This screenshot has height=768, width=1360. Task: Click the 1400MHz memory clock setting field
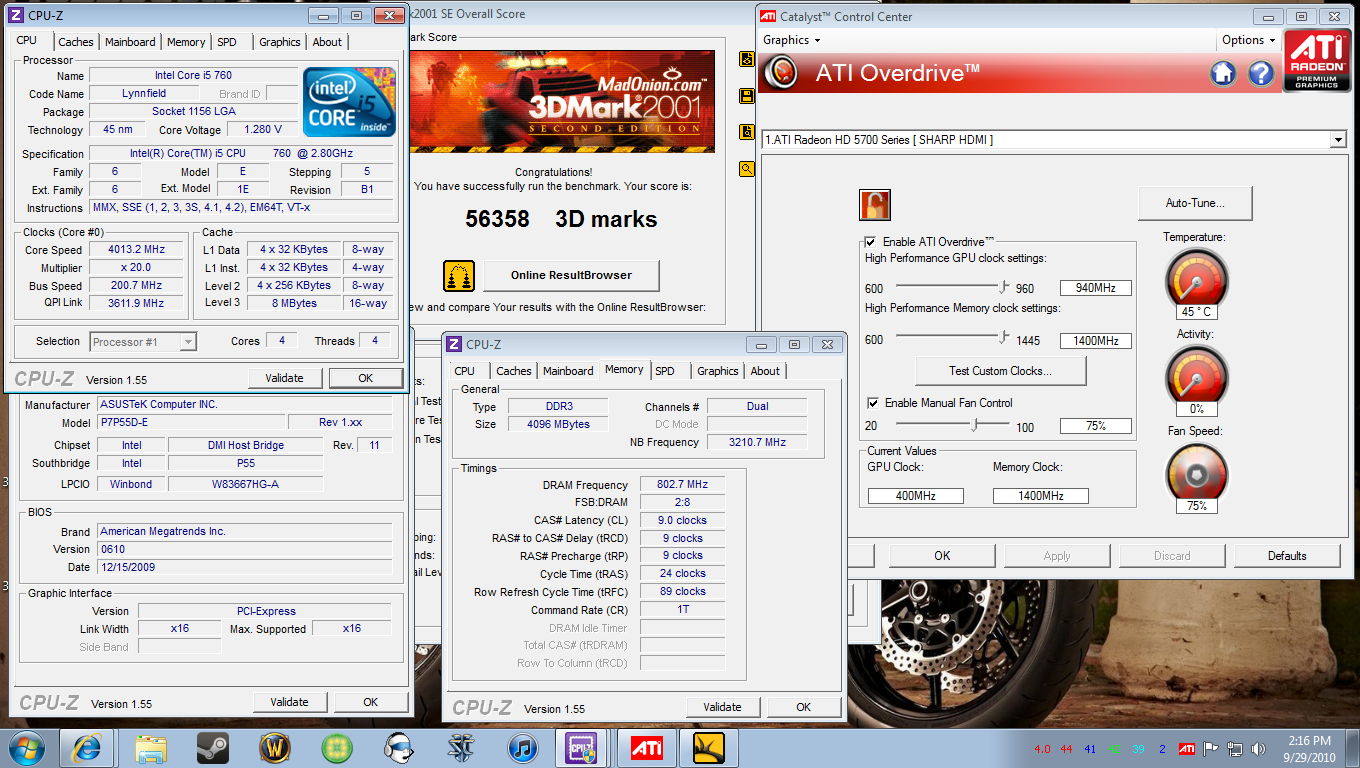point(1096,341)
